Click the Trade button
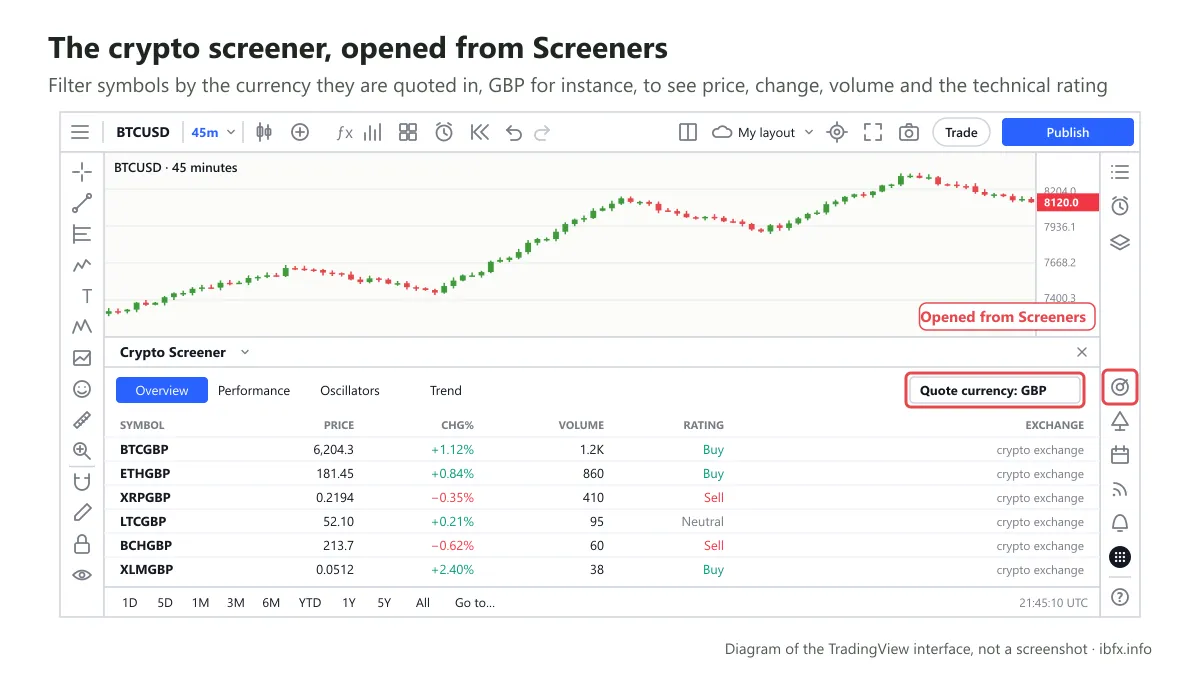 pos(961,132)
